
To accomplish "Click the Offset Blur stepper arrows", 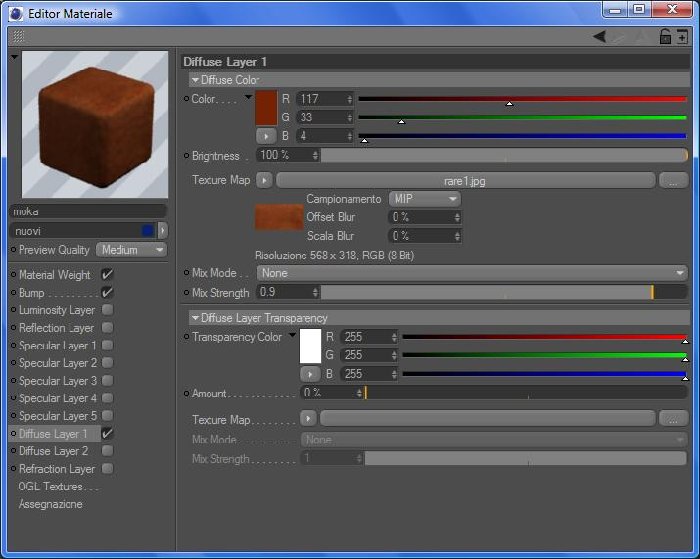I will [457, 217].
